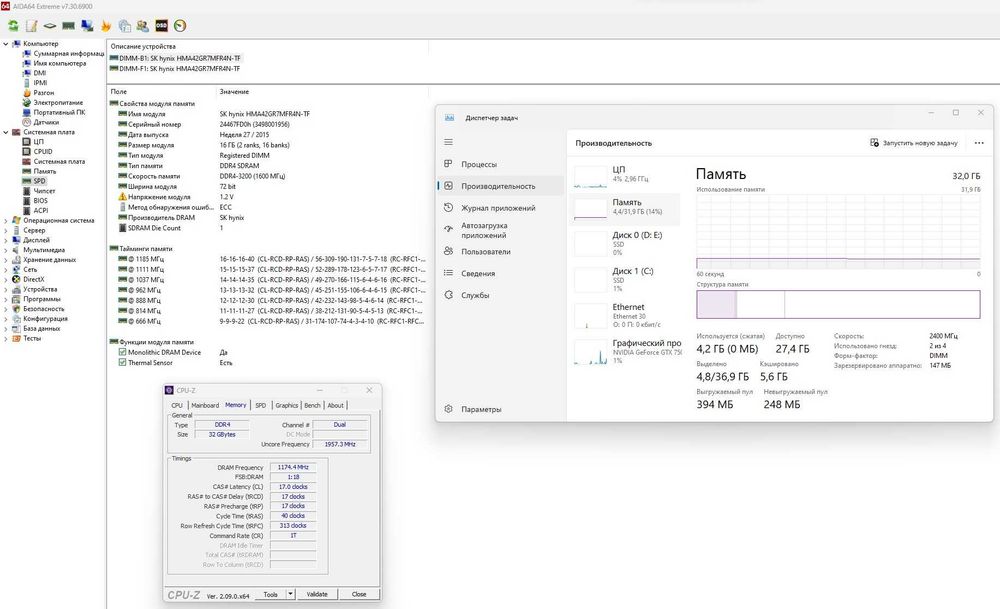Expand the Тесты tree node

point(6,339)
